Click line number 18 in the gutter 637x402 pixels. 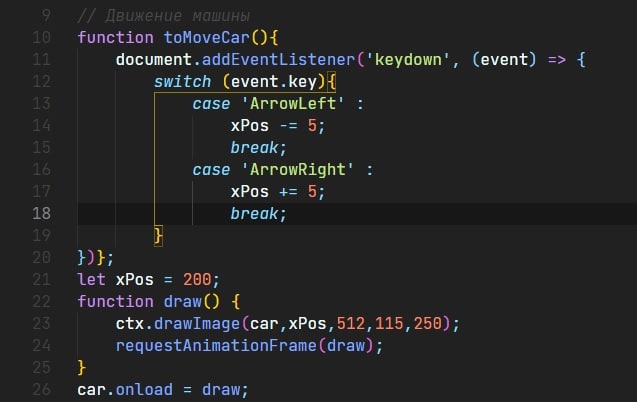41,213
